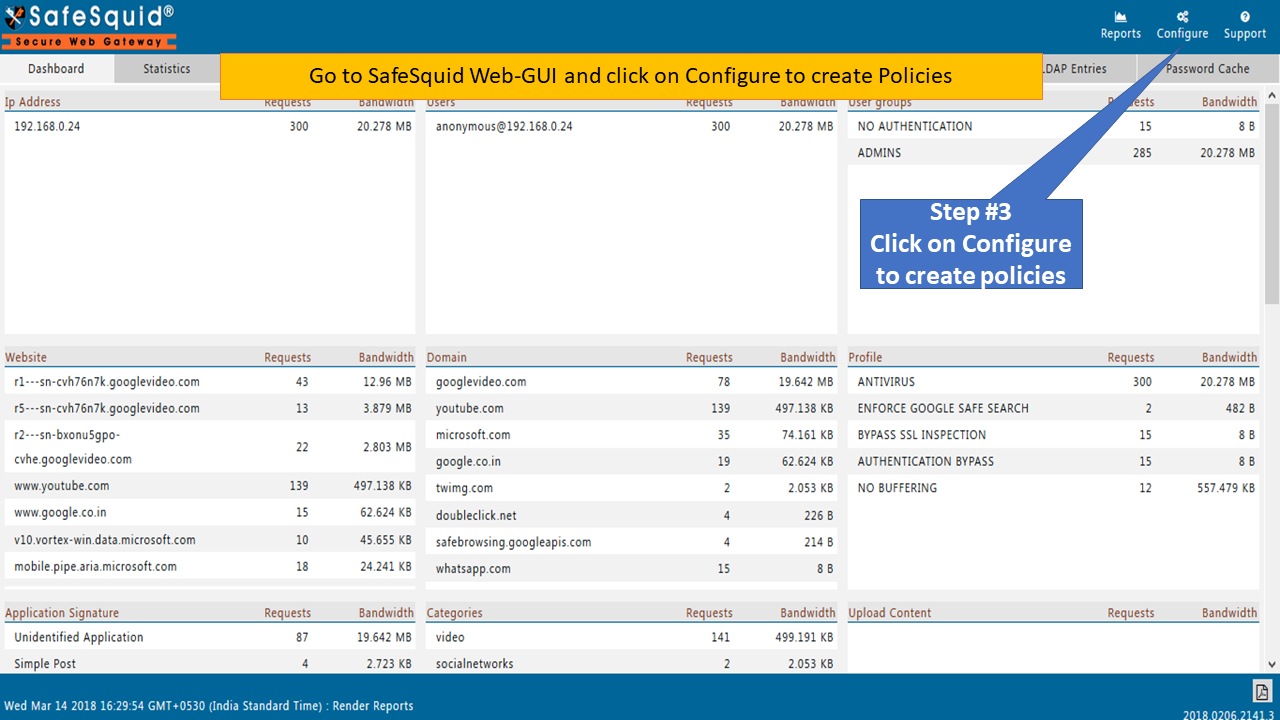This screenshot has height=720, width=1280.
Task: Click the vertical scrollbar thumb
Action: tap(1272, 203)
